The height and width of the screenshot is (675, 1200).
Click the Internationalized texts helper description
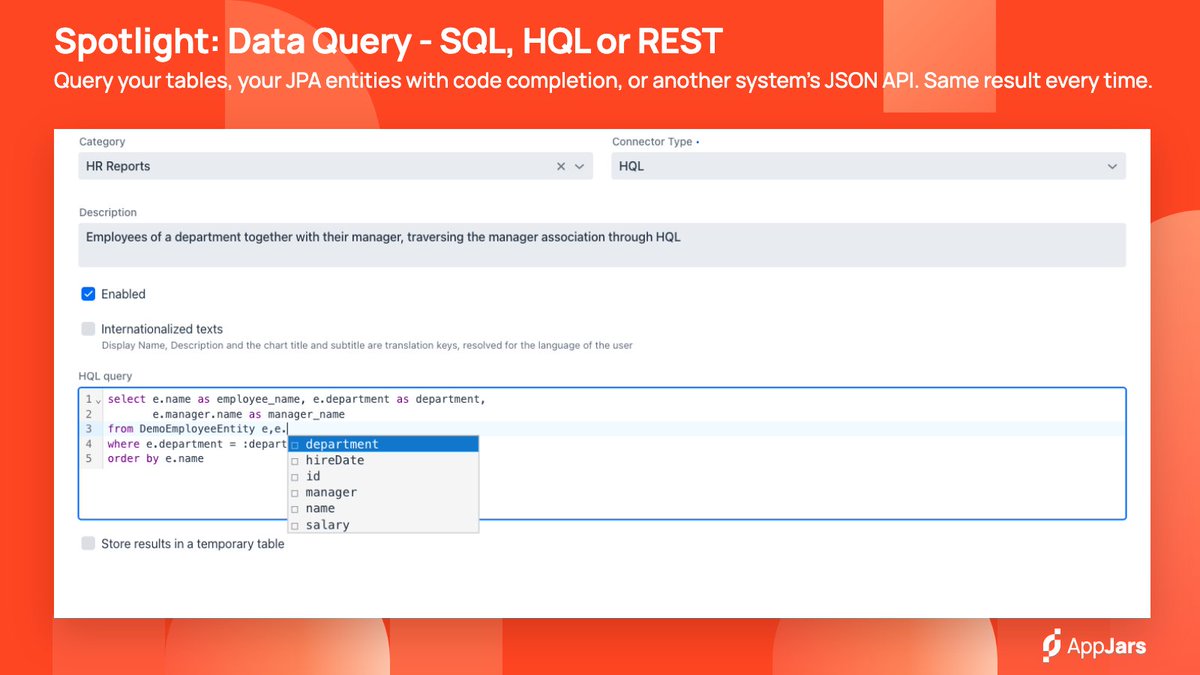click(367, 345)
